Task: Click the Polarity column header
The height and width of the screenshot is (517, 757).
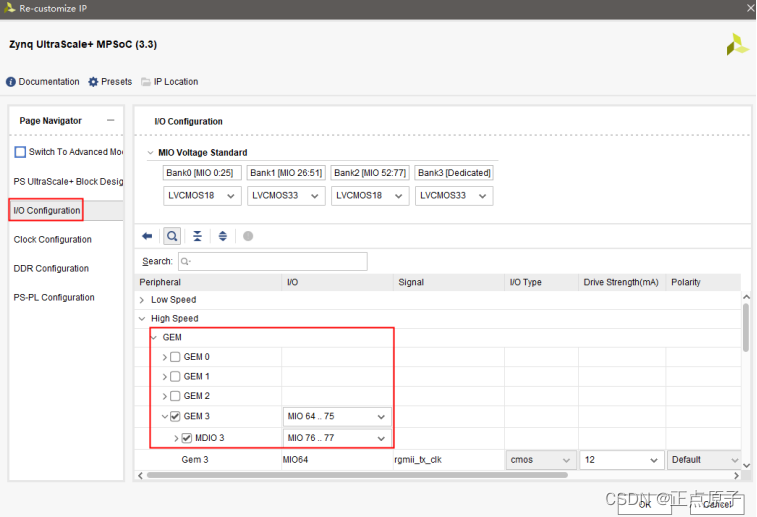Action: [x=703, y=282]
